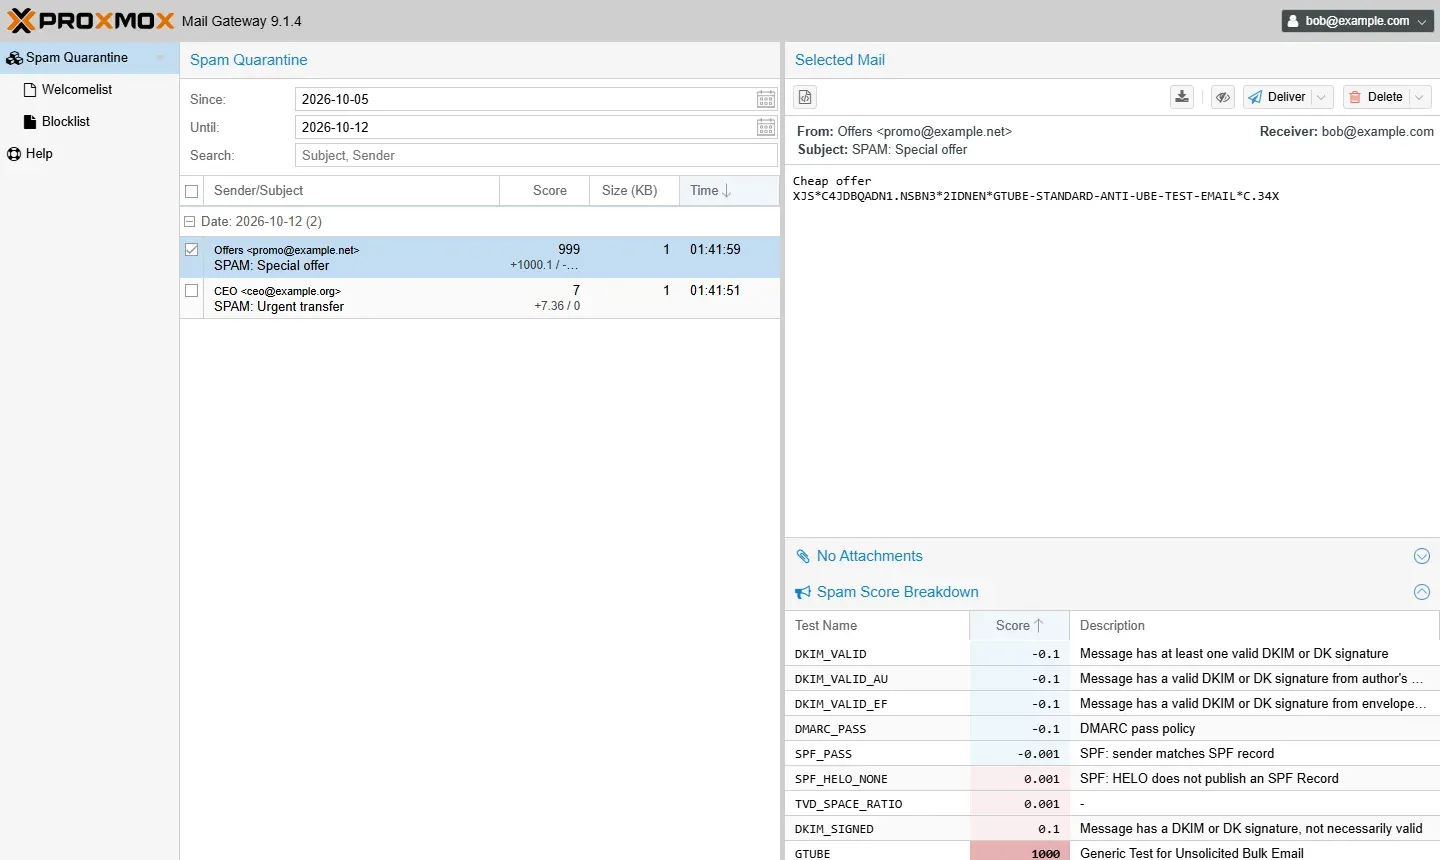
Task: Open Help from the sidebar
Action: [39, 154]
